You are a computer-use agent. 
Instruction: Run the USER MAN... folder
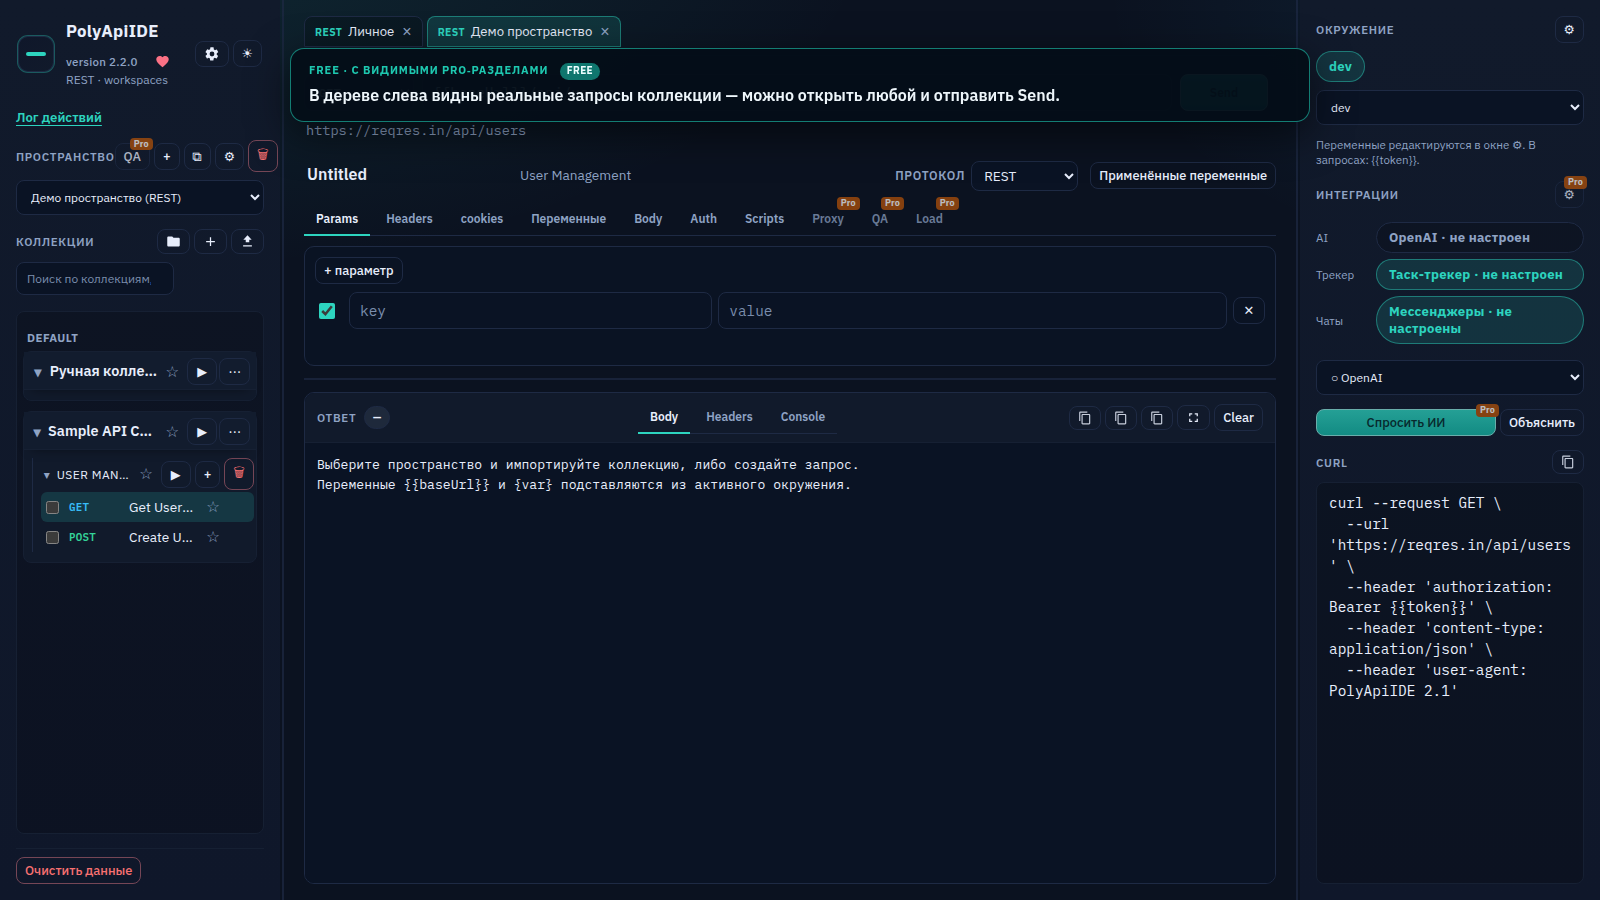pos(175,475)
